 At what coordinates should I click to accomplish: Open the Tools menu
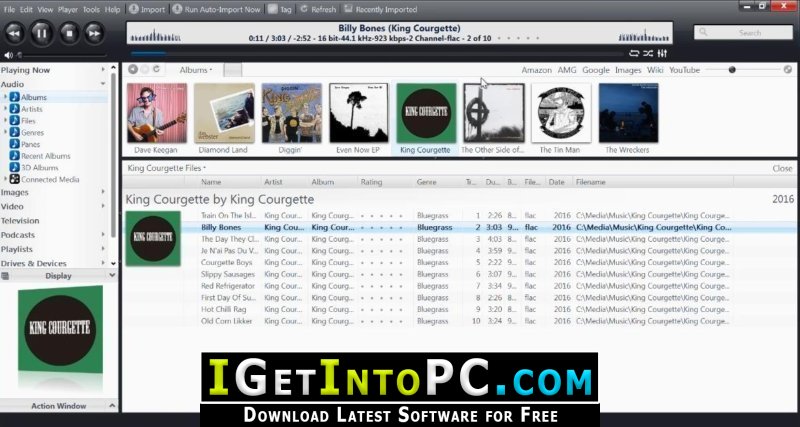pos(91,9)
